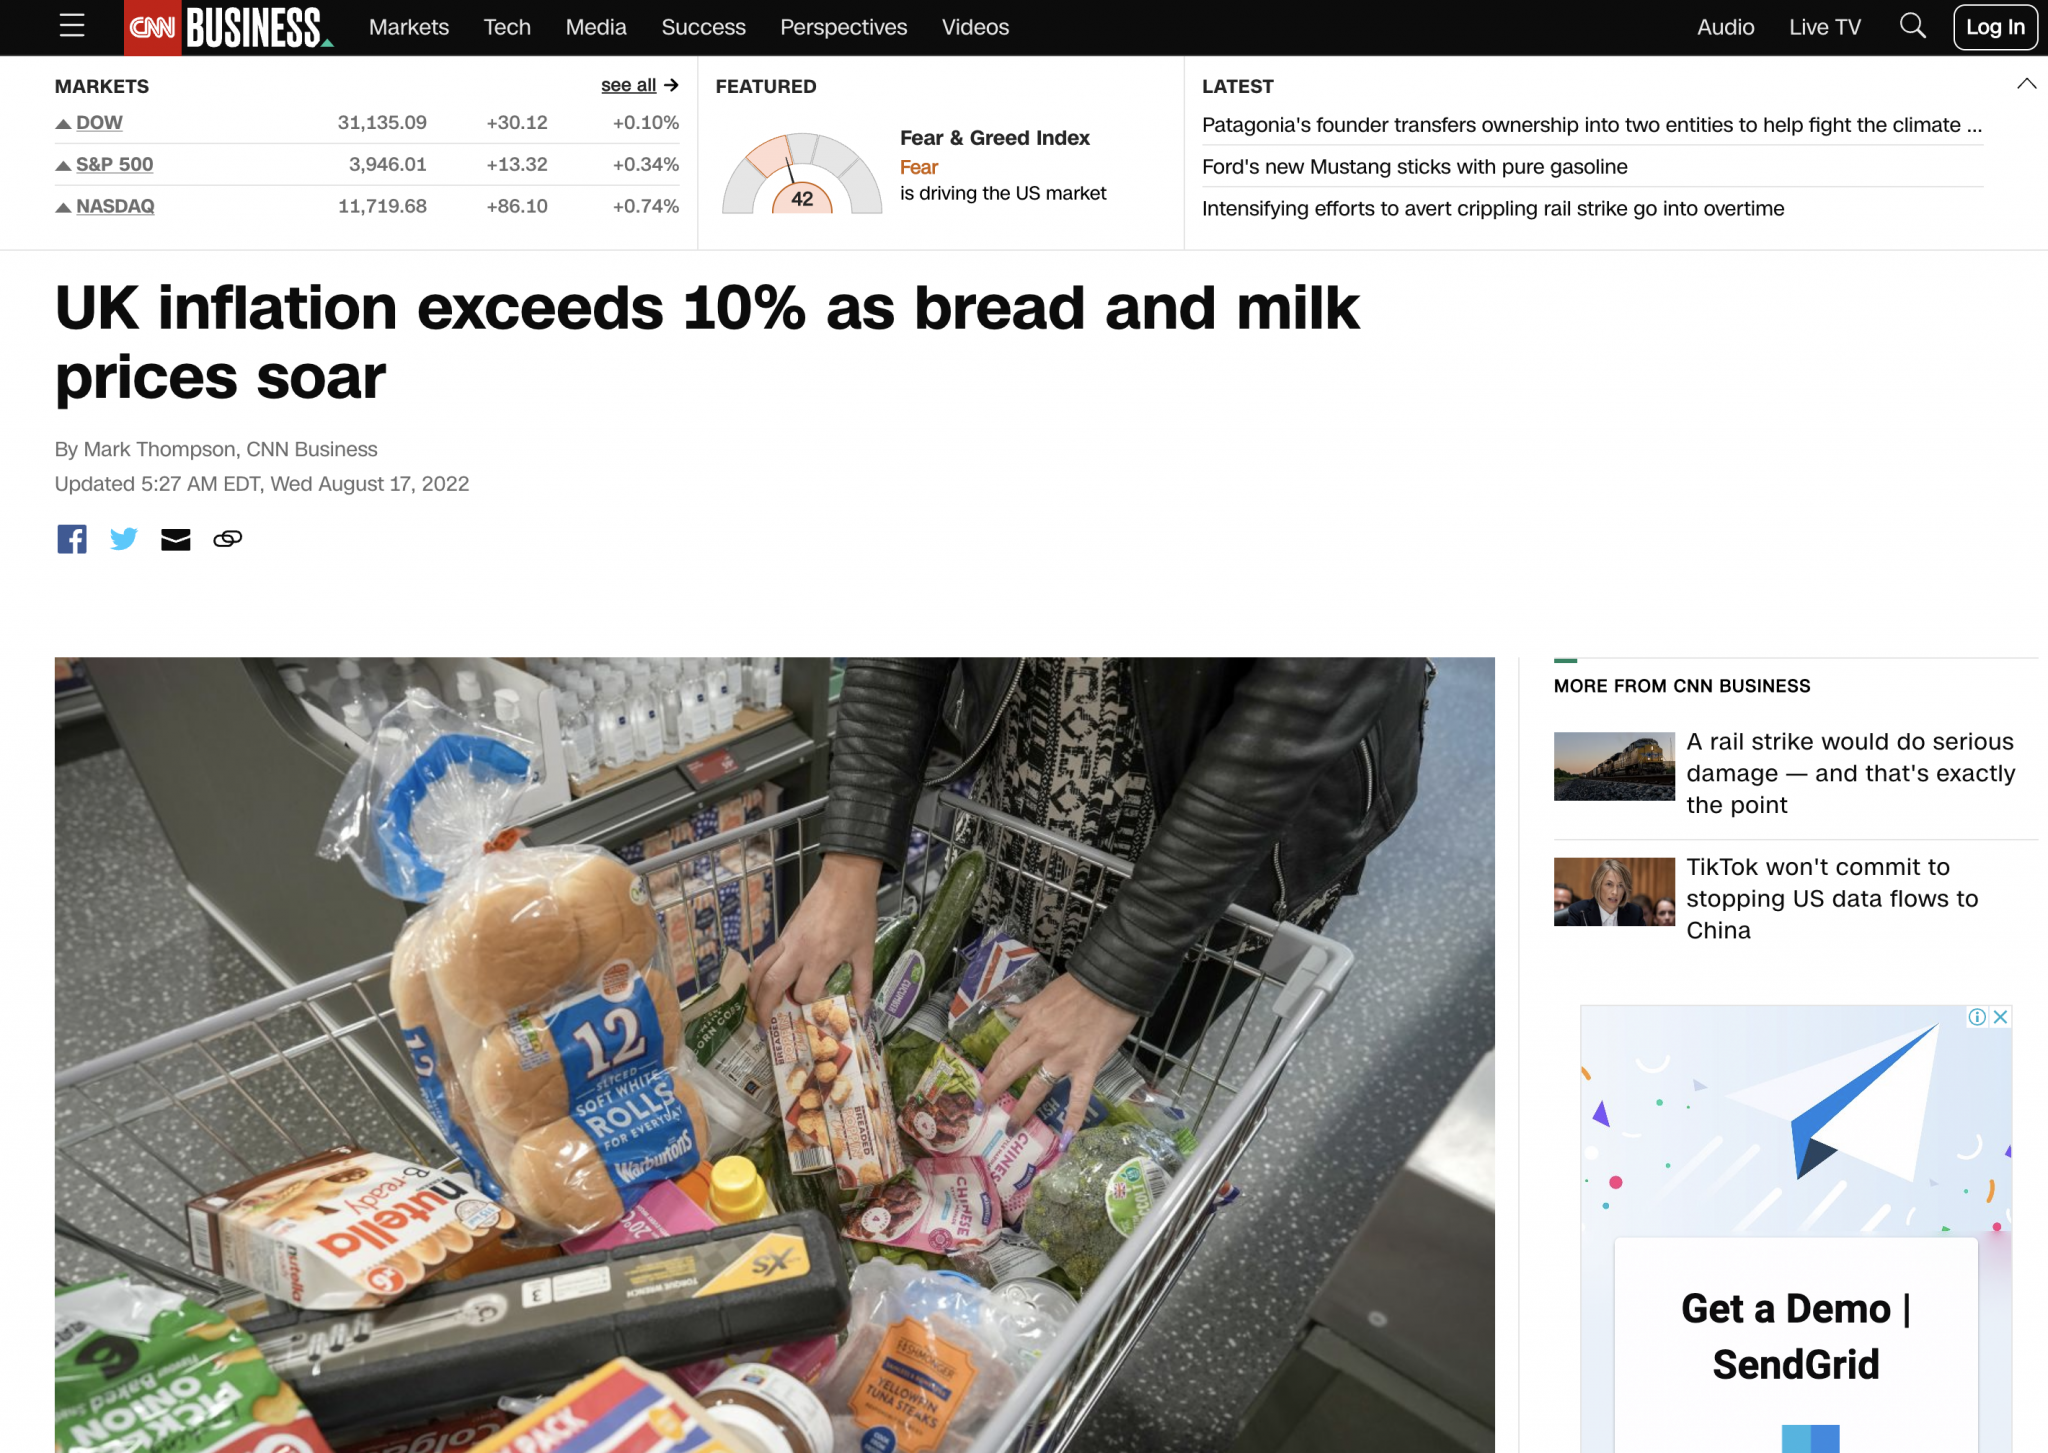Viewport: 2048px width, 1453px height.
Task: Open the hamburger menu icon
Action: tap(72, 27)
